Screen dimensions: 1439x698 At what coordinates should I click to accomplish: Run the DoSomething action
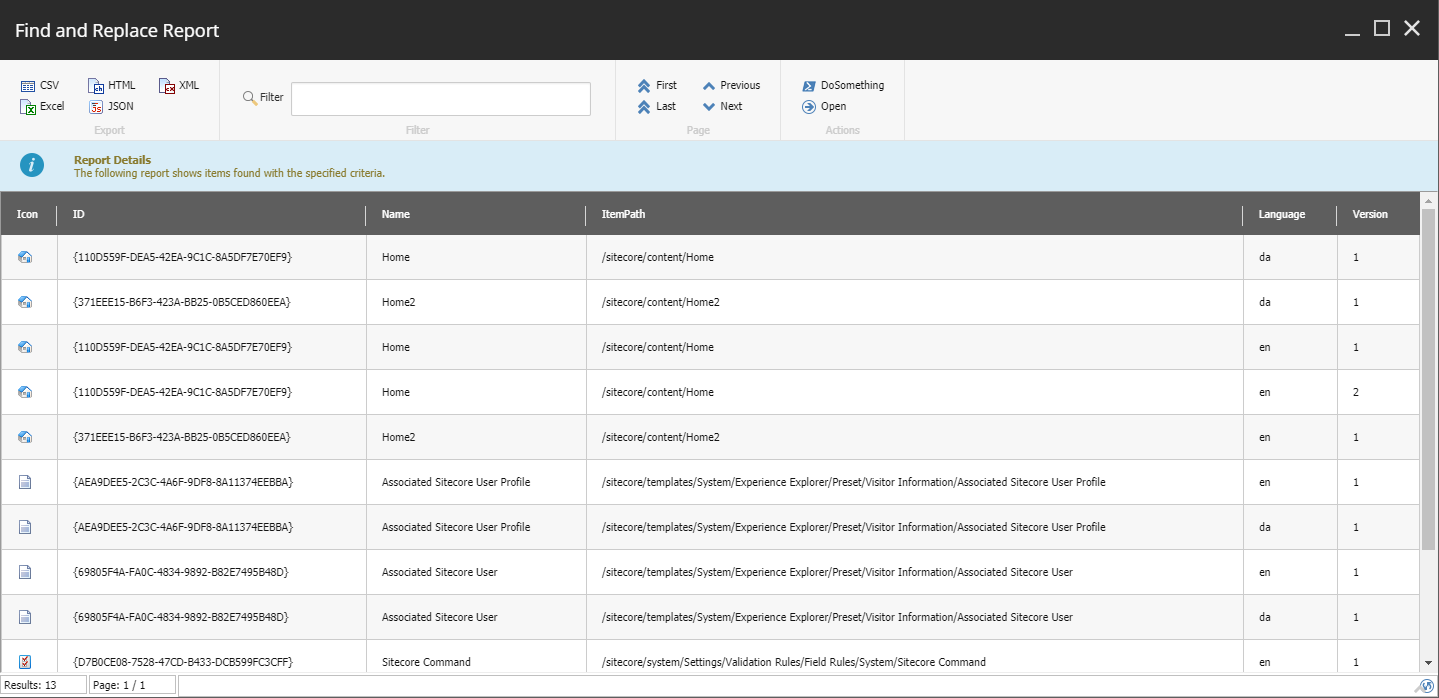(843, 85)
